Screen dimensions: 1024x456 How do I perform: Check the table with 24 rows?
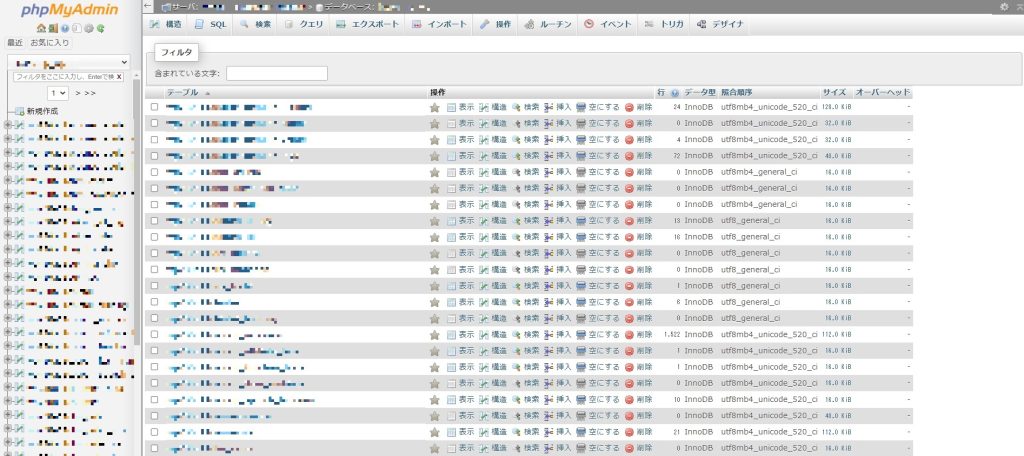click(154, 106)
